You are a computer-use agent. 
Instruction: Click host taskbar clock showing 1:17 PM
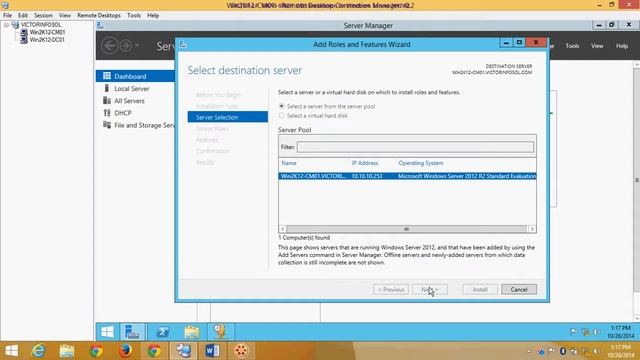(x=620, y=351)
